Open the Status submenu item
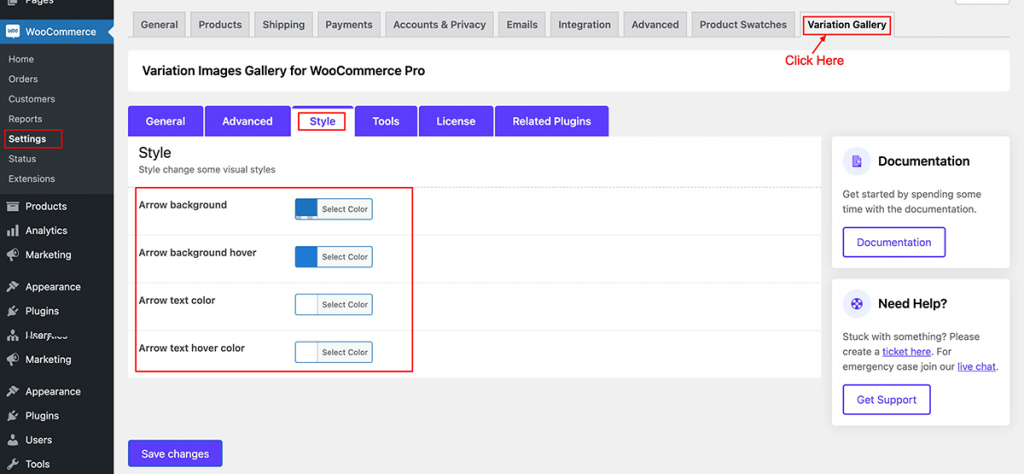1024x474 pixels. click(22, 159)
